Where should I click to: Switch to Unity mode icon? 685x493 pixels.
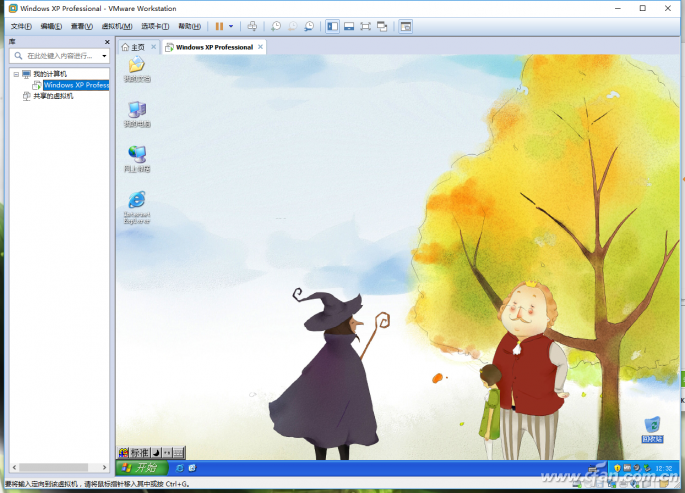(x=382, y=26)
